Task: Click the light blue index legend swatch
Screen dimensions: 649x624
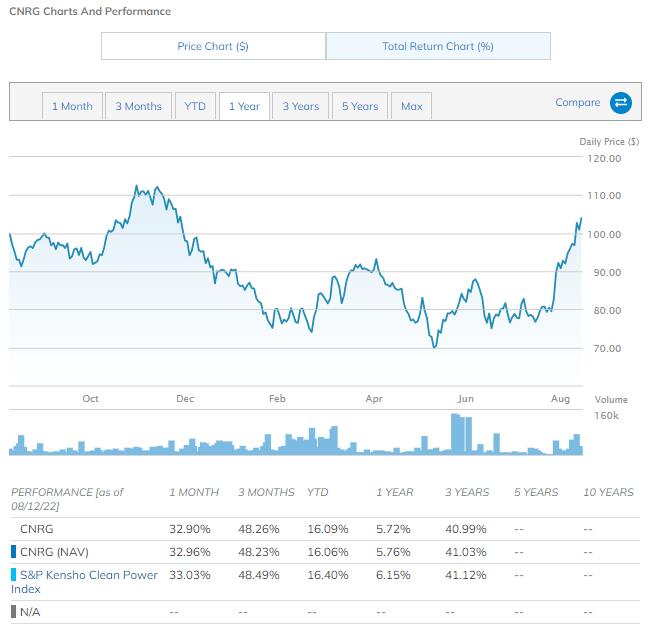Action: [x=12, y=575]
